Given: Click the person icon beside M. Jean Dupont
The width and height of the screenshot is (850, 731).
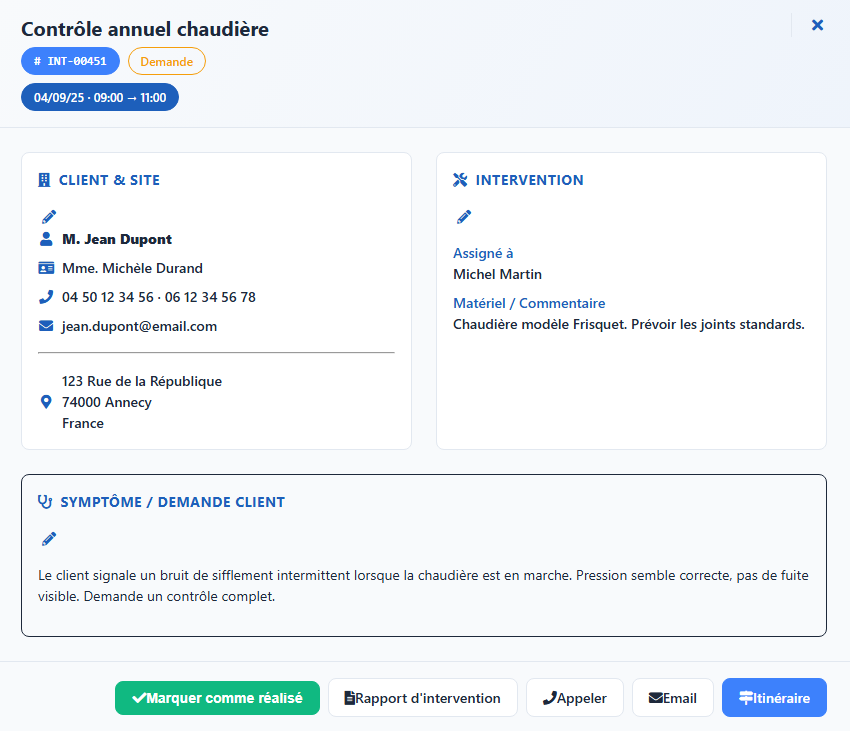Looking at the screenshot, I should tap(44, 238).
